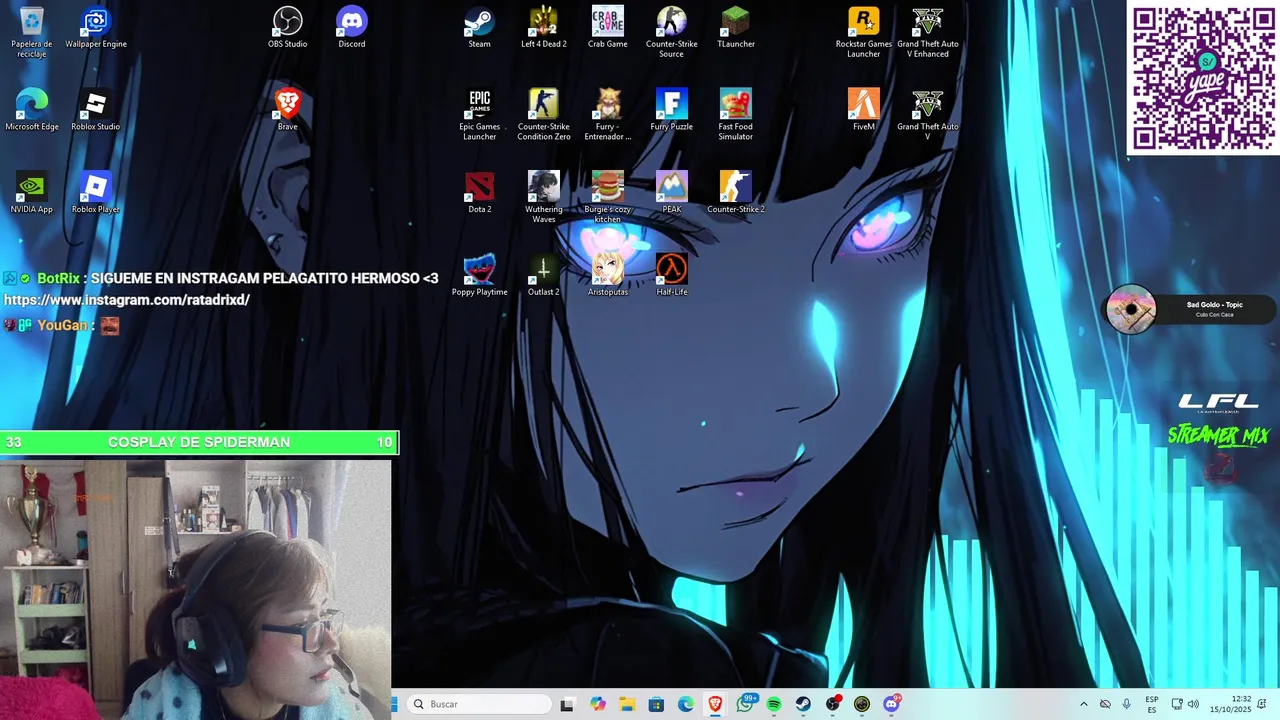Screen dimensions: 1280x720
Task: Select the Roblox Studio shortcut
Action: 96,110
